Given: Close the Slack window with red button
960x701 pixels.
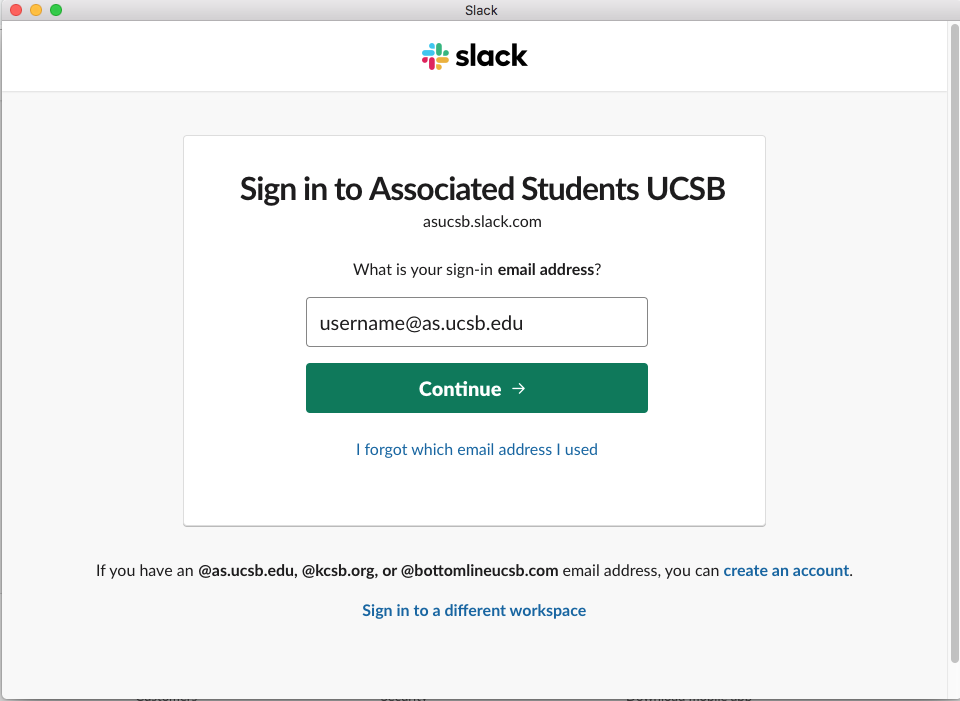Looking at the screenshot, I should [x=16, y=10].
